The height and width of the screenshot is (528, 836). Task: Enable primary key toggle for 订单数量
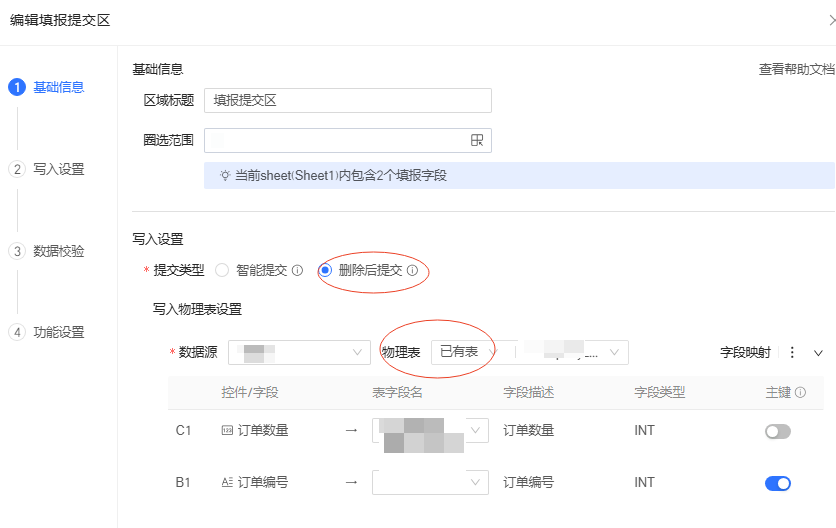tap(777, 431)
